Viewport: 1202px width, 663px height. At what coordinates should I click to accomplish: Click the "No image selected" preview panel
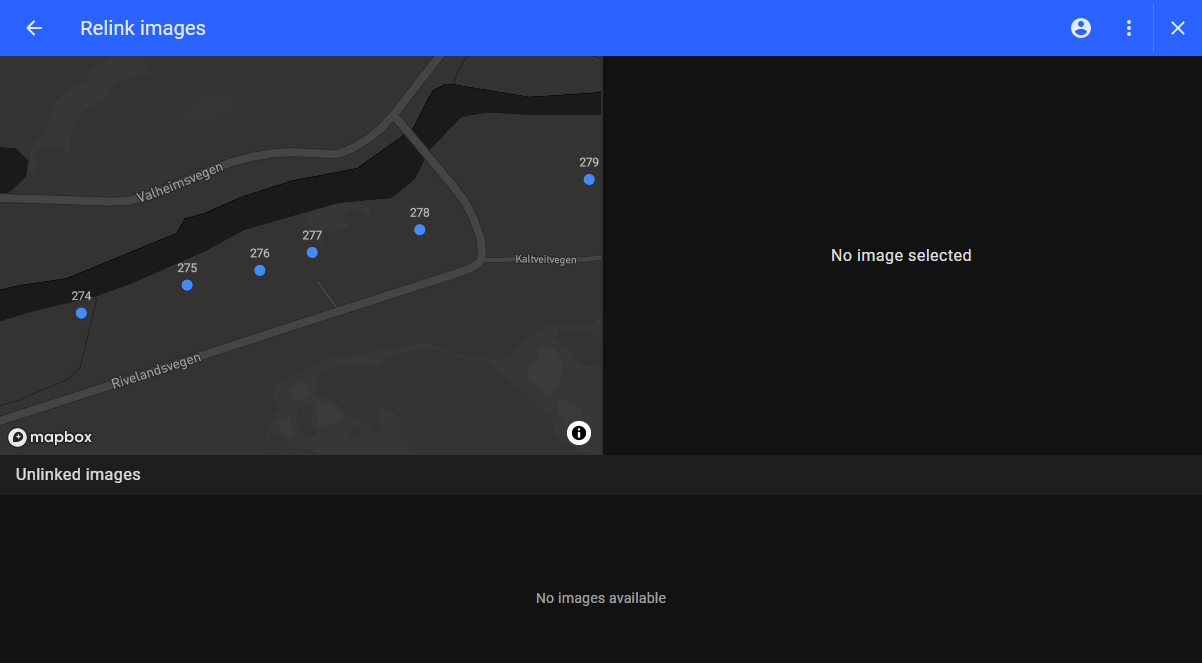pyautogui.click(x=901, y=256)
